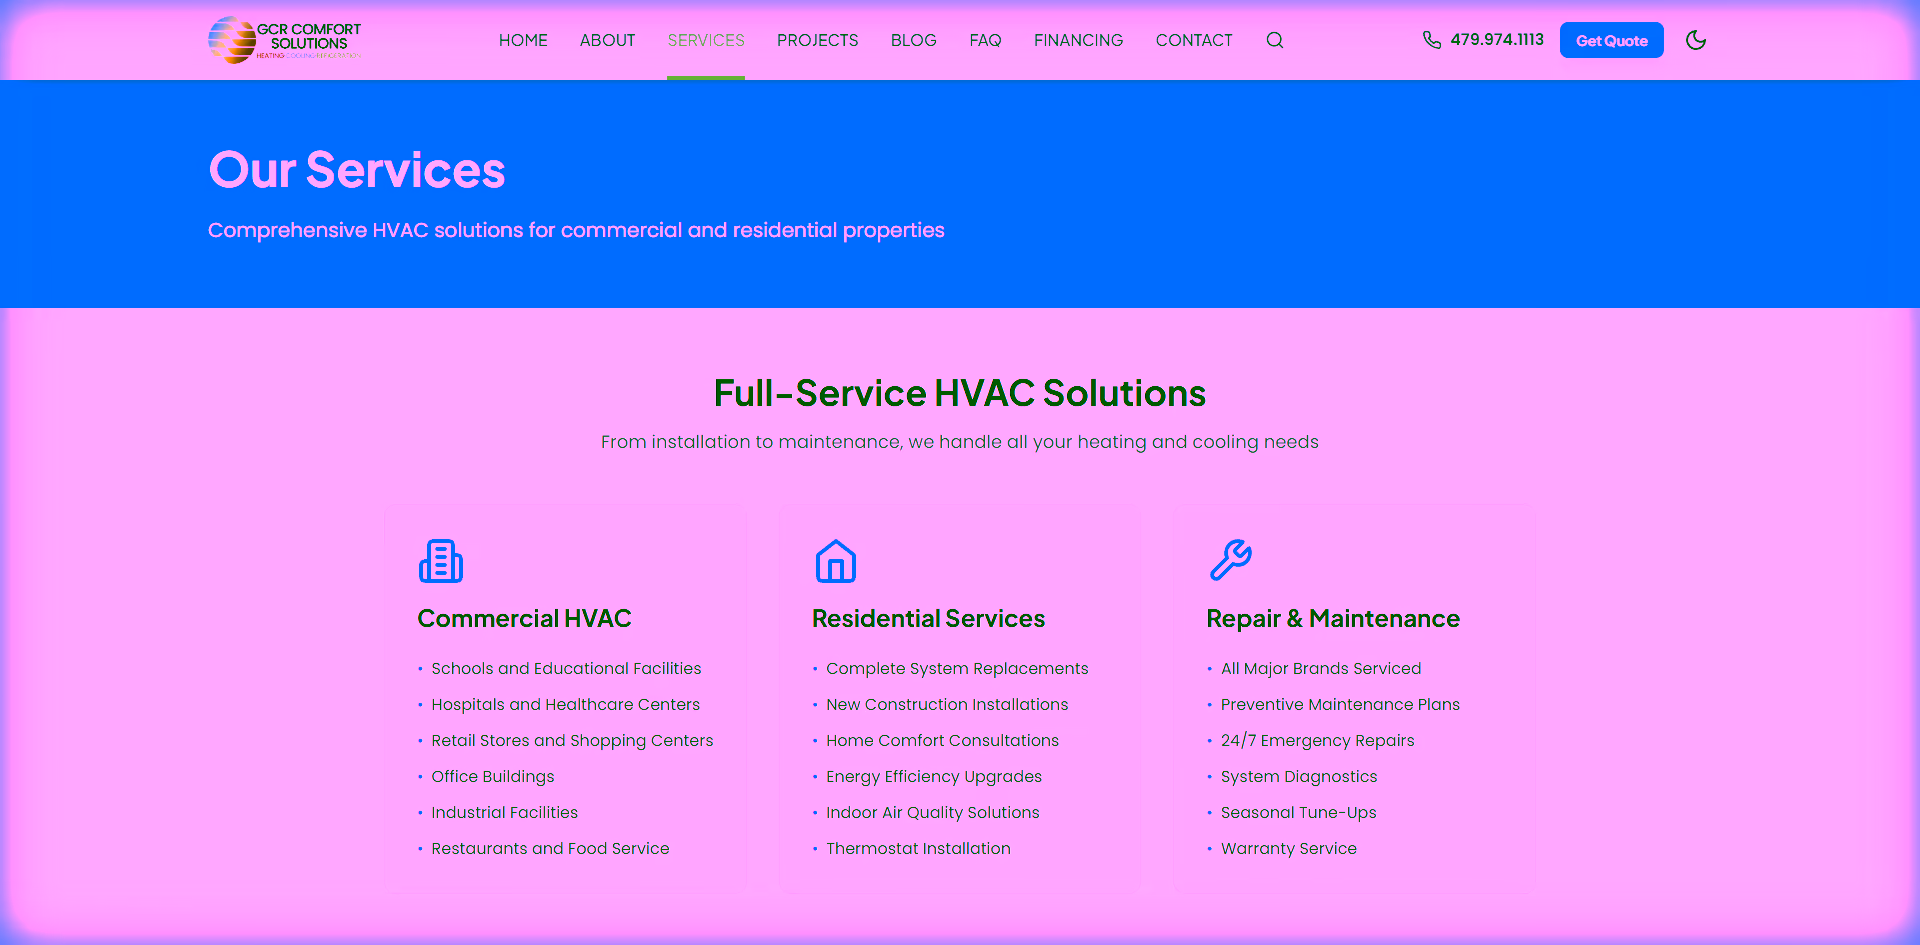
Task: Open the Projects page
Action: click(818, 40)
